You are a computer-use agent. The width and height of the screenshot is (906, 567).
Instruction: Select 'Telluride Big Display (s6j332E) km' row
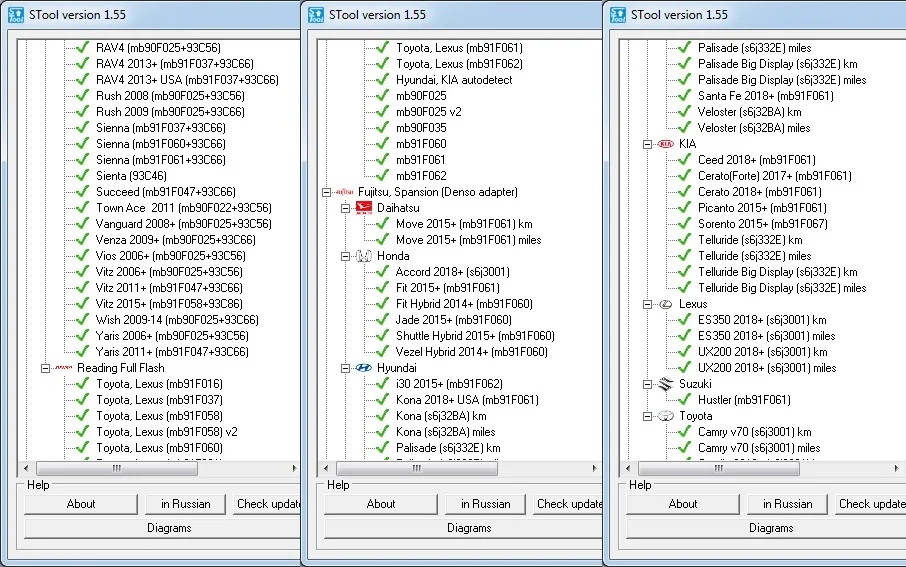click(778, 272)
